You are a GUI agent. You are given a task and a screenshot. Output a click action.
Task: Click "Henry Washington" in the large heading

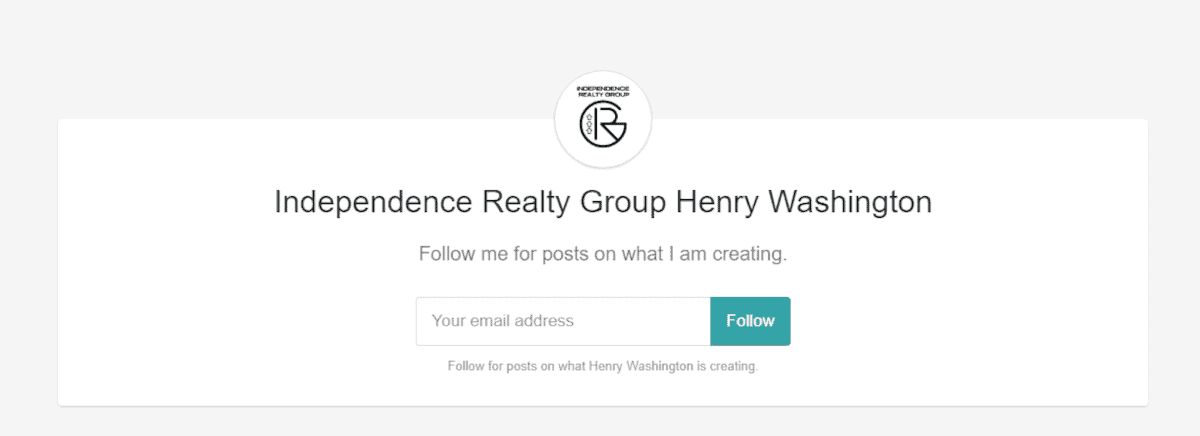coord(804,203)
